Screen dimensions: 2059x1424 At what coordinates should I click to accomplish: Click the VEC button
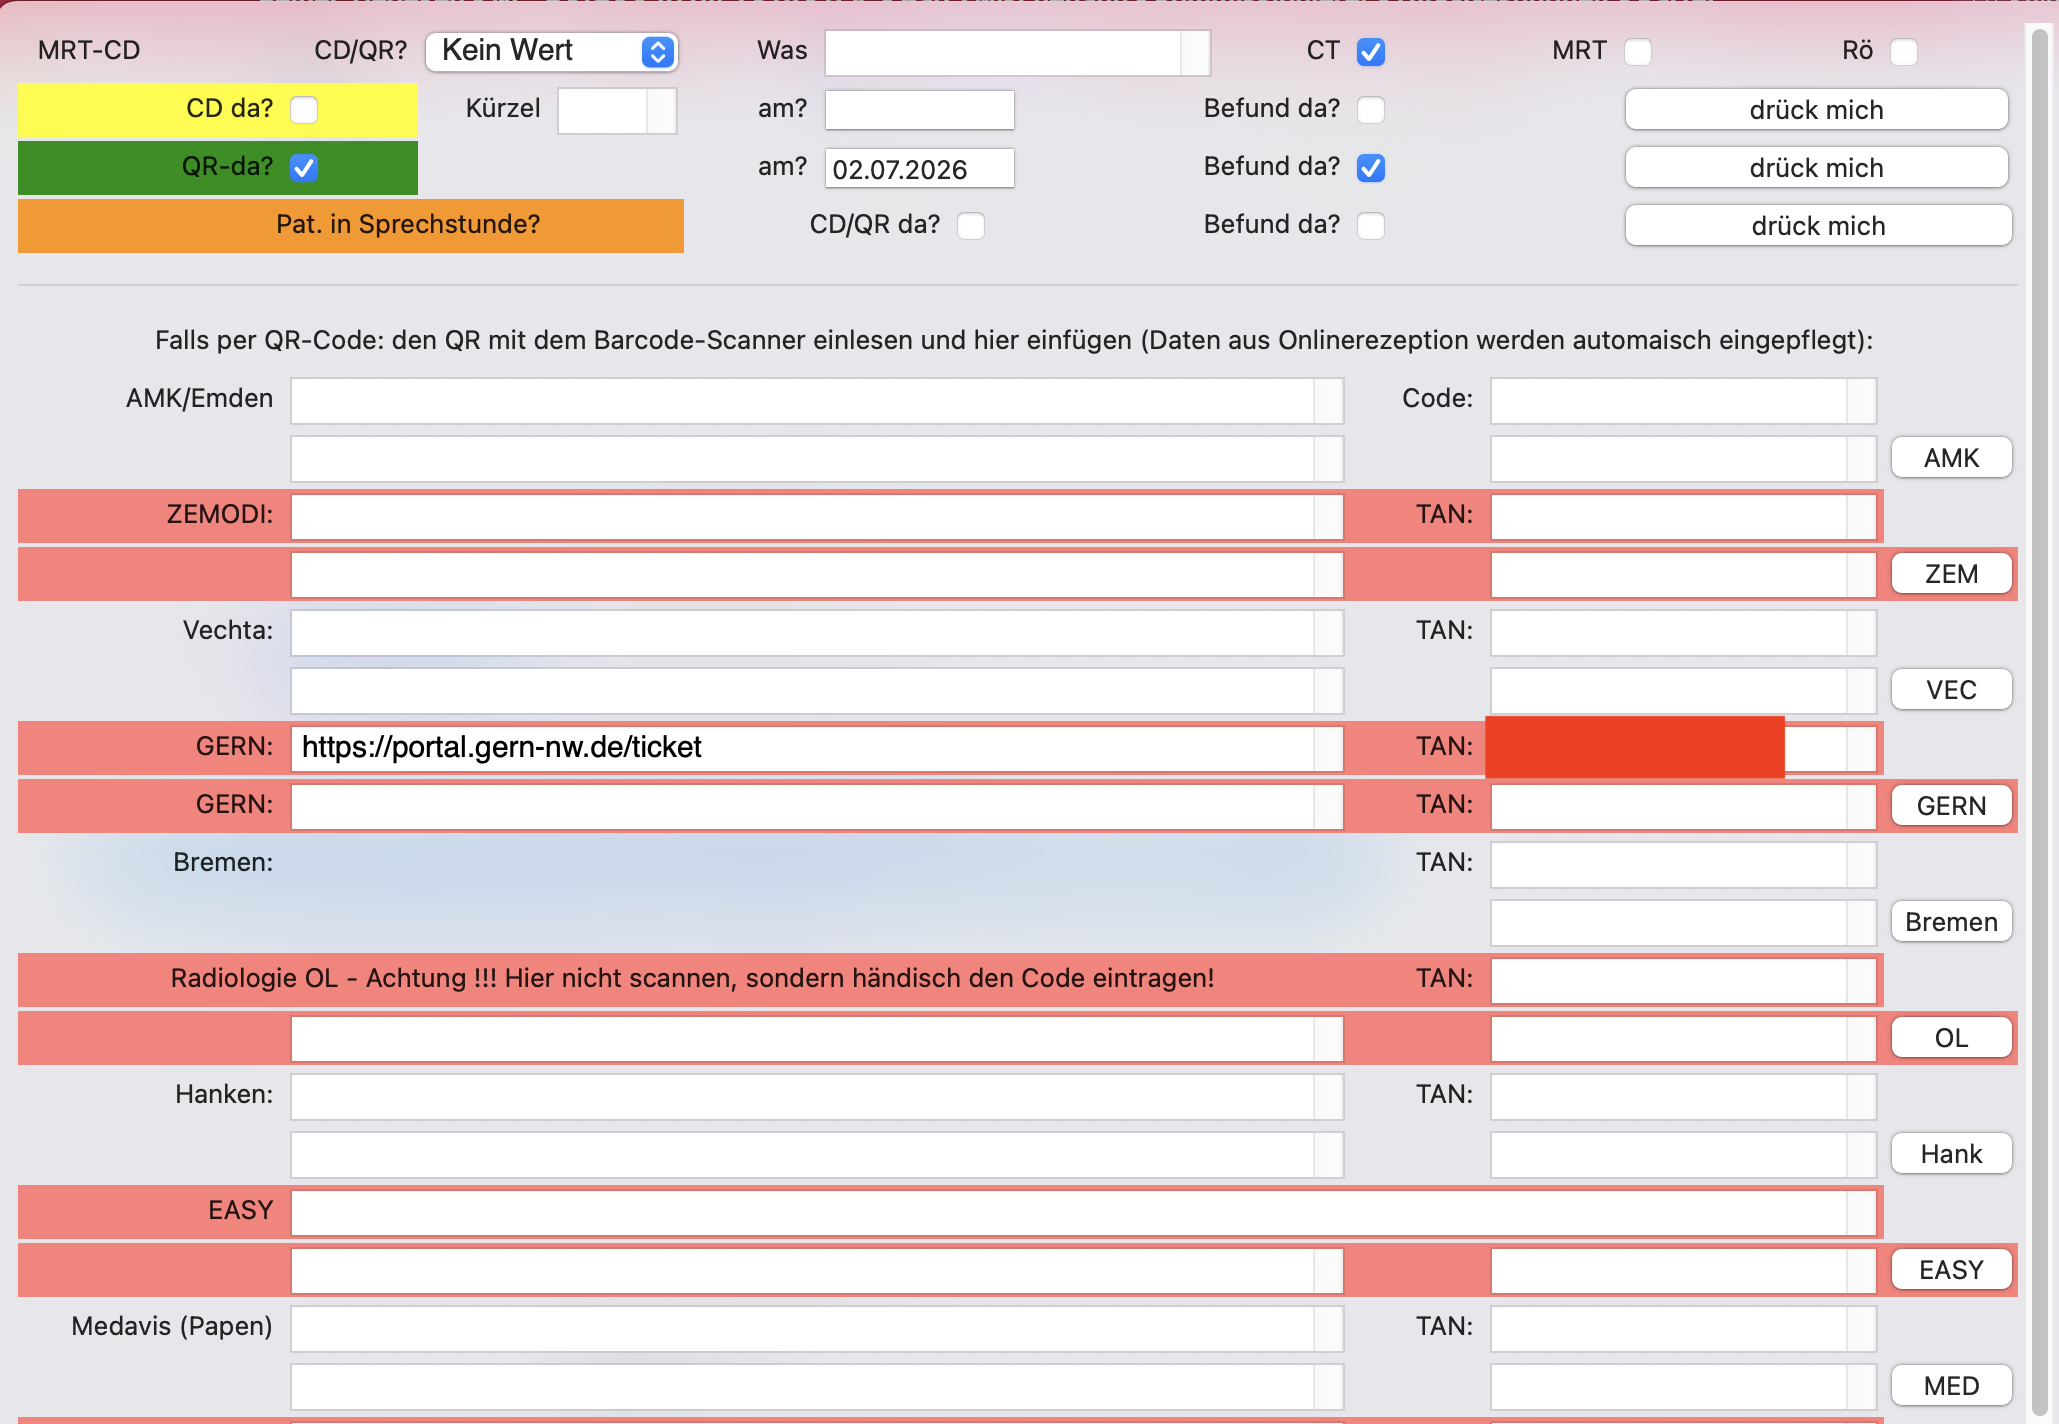point(1951,690)
